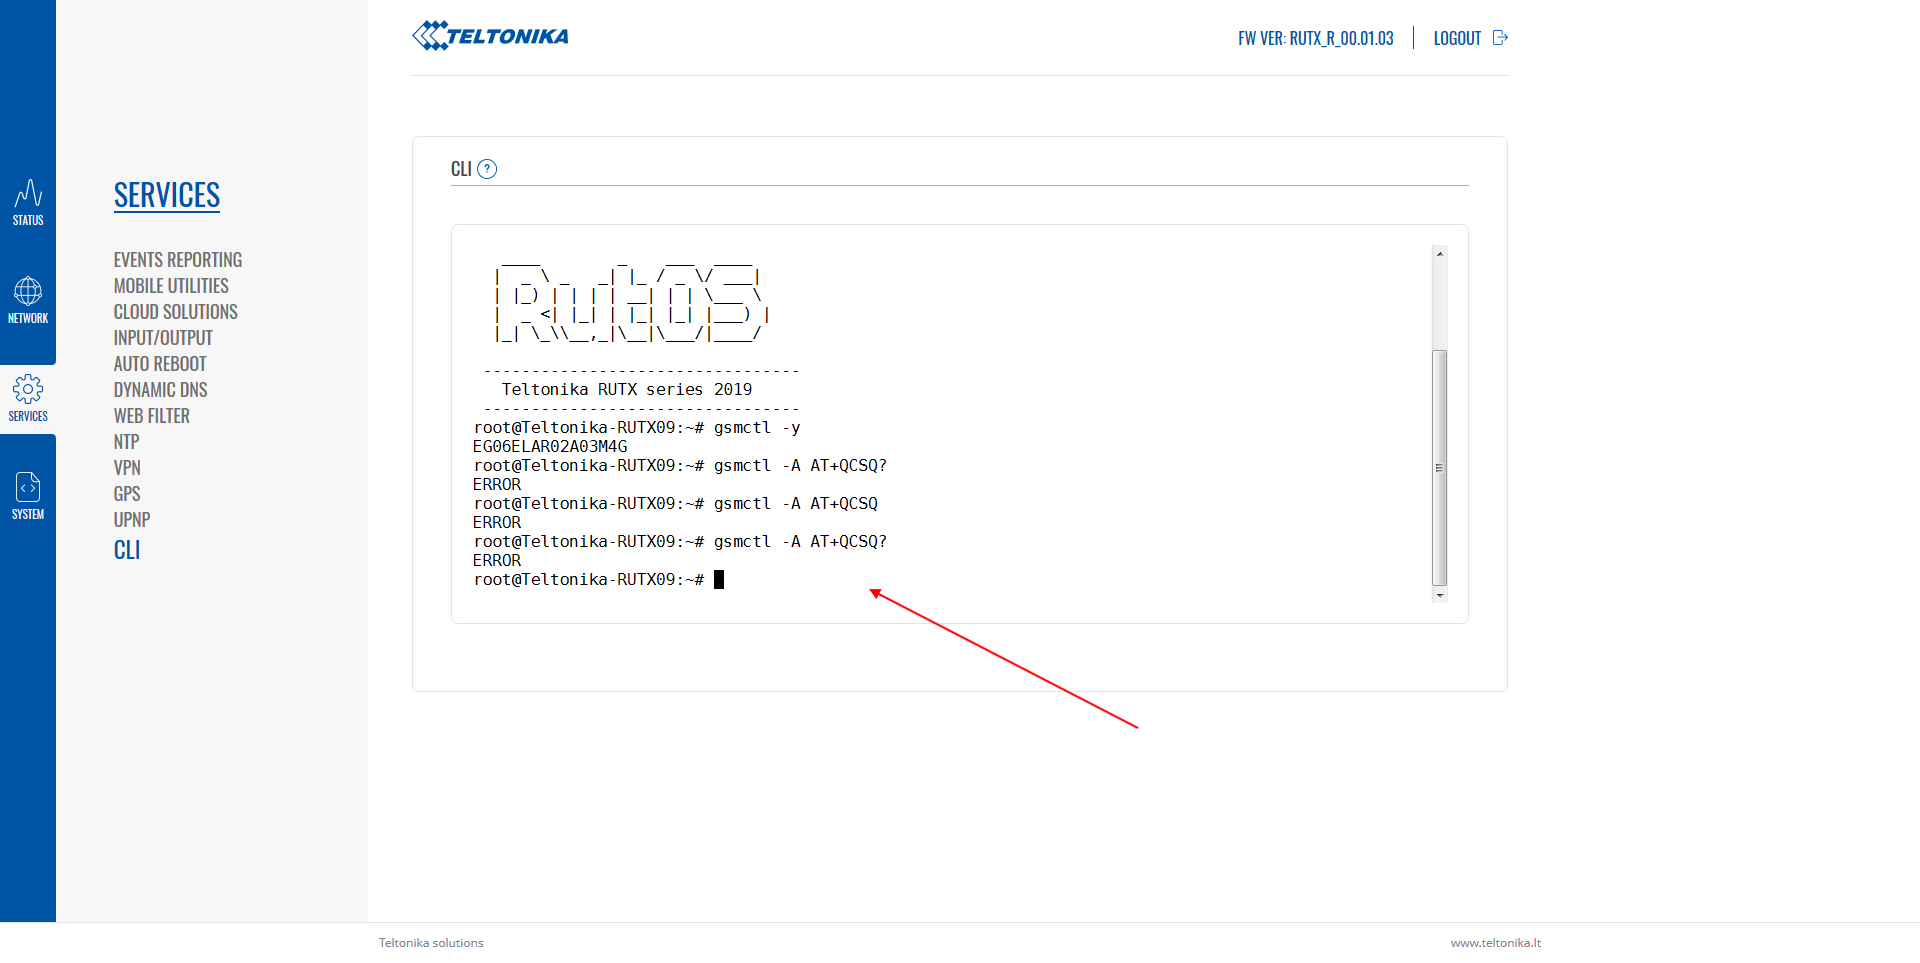Click the Teltonika solutions footer text
The height and width of the screenshot is (963, 1920).
(431, 943)
